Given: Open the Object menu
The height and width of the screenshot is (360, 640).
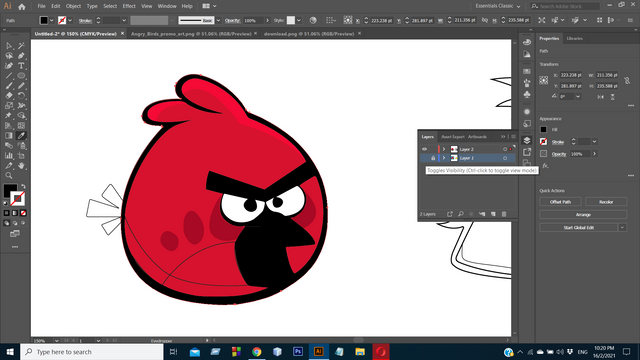Looking at the screenshot, I should pyautogui.click(x=73, y=6).
